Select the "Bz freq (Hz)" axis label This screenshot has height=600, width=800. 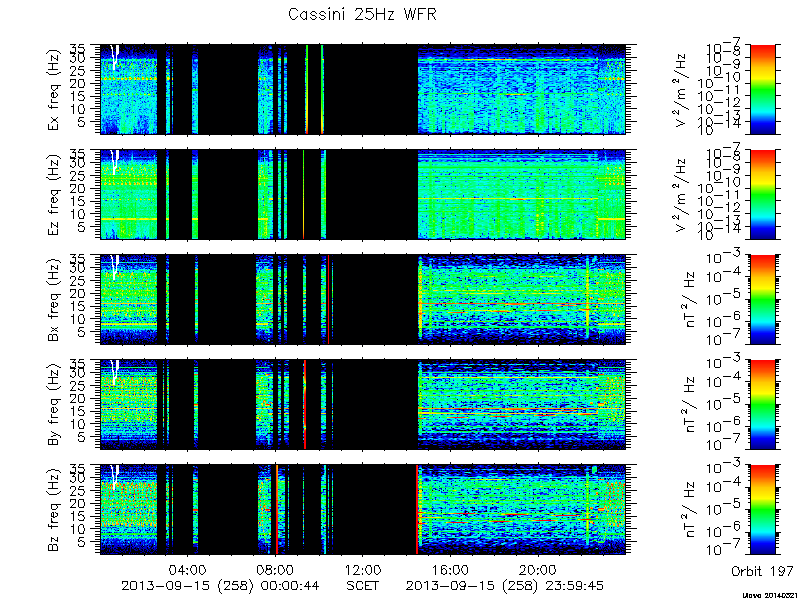(x=54, y=510)
